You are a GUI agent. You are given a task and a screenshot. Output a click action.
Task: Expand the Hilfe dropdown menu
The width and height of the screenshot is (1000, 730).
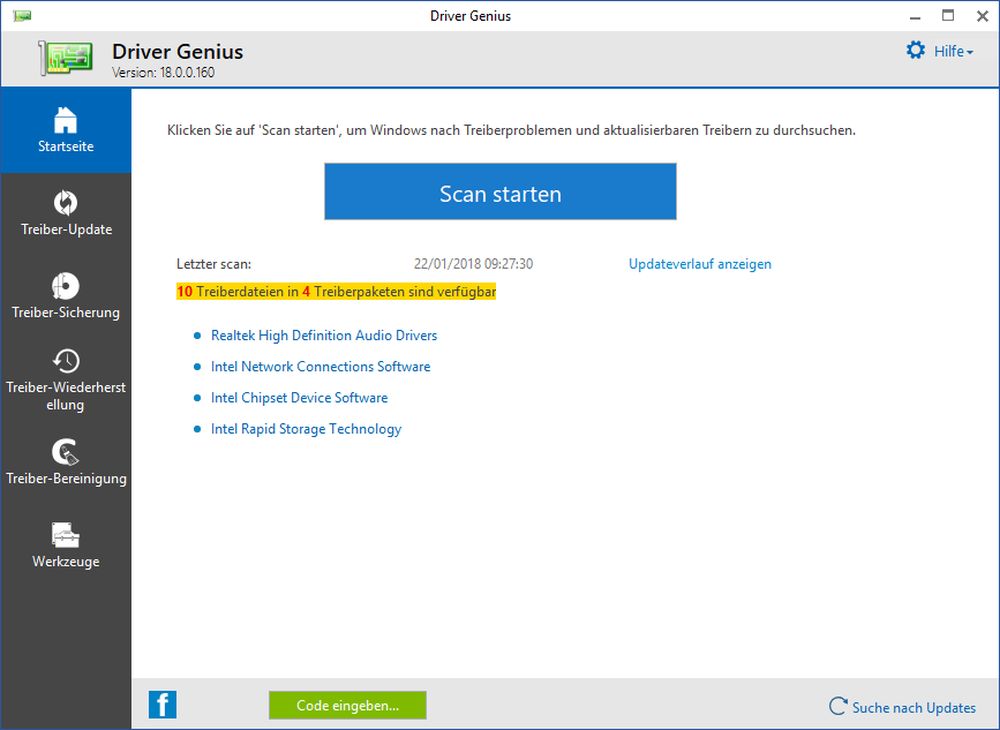953,51
